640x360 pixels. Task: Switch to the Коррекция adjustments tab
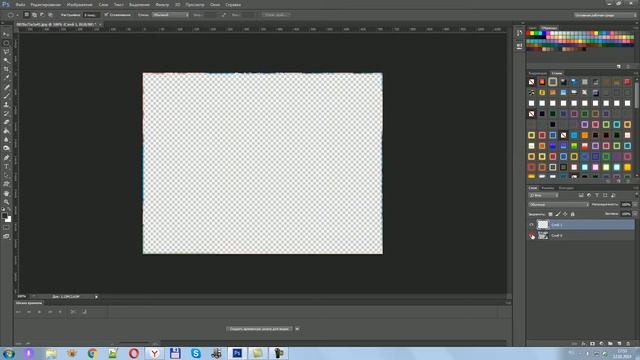pyautogui.click(x=538, y=73)
